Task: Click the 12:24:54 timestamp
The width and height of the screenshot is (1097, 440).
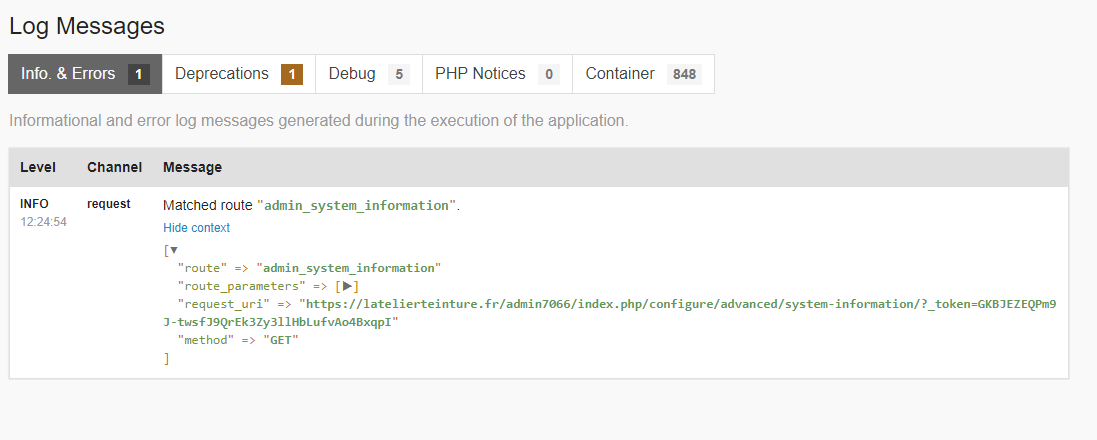Action: [x=43, y=222]
